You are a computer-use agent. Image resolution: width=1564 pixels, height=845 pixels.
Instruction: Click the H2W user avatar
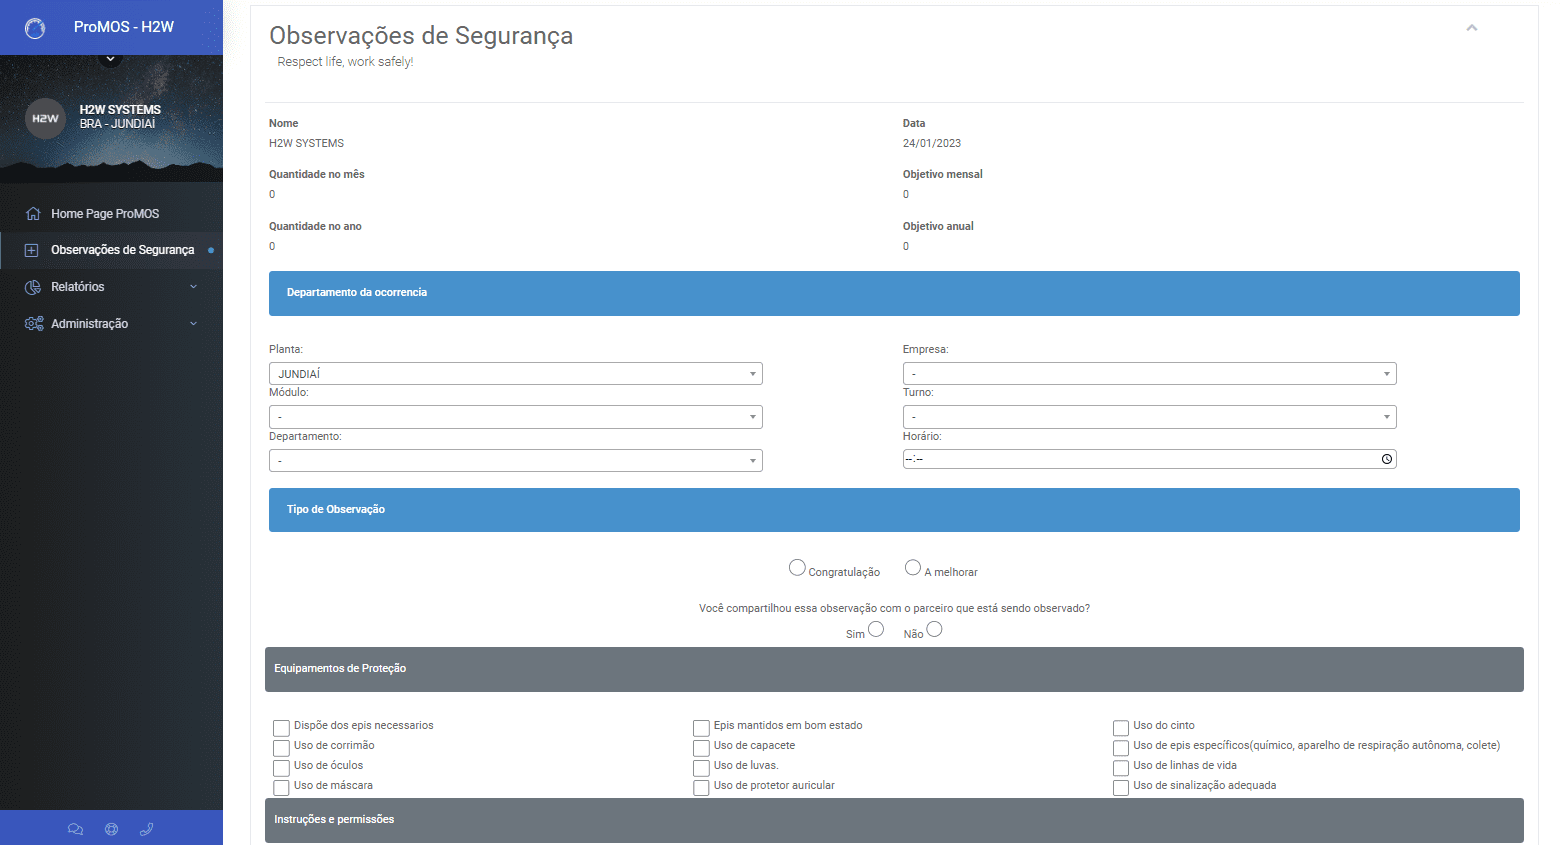45,118
